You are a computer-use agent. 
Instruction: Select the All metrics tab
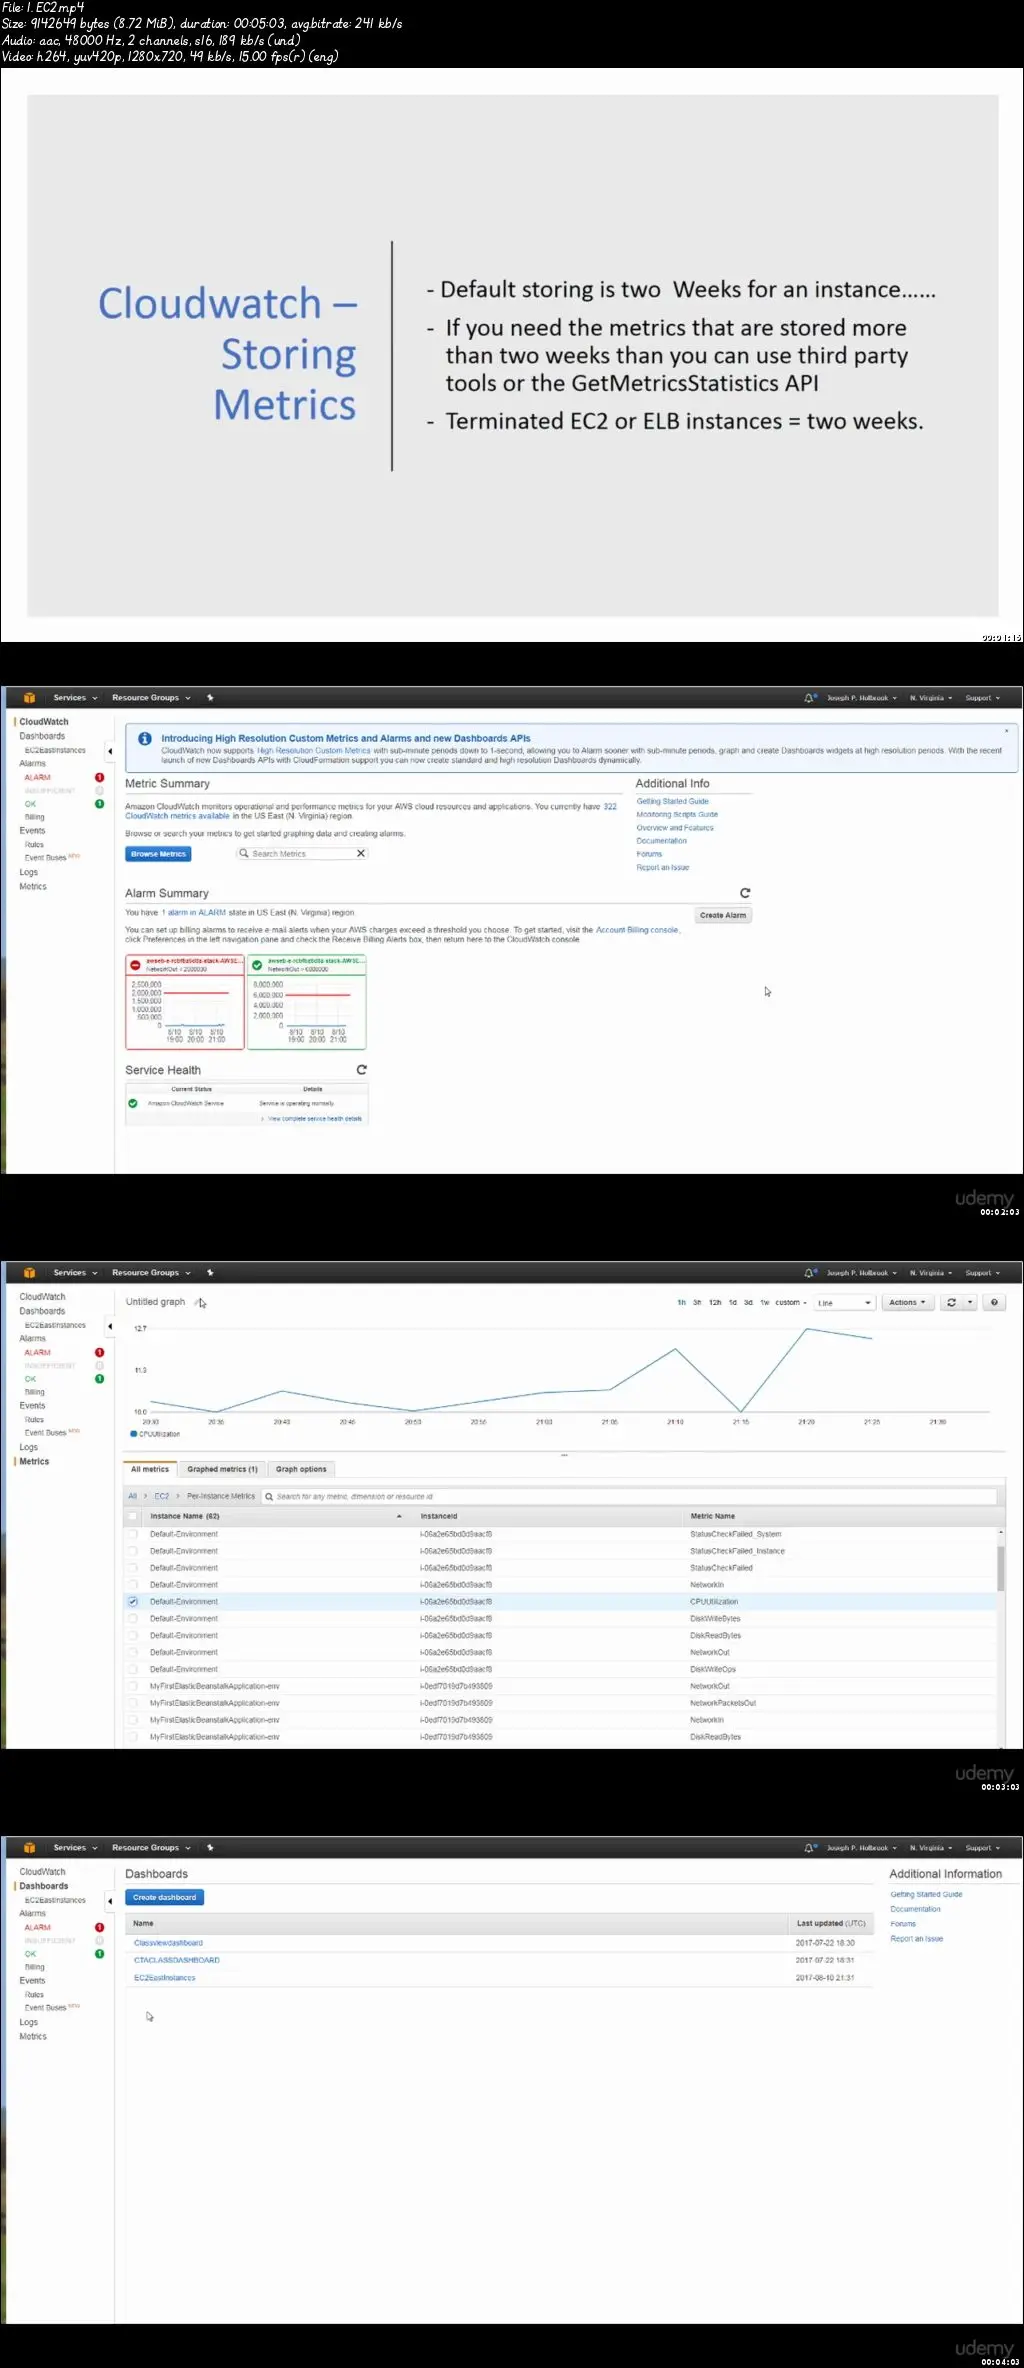[x=150, y=1469]
